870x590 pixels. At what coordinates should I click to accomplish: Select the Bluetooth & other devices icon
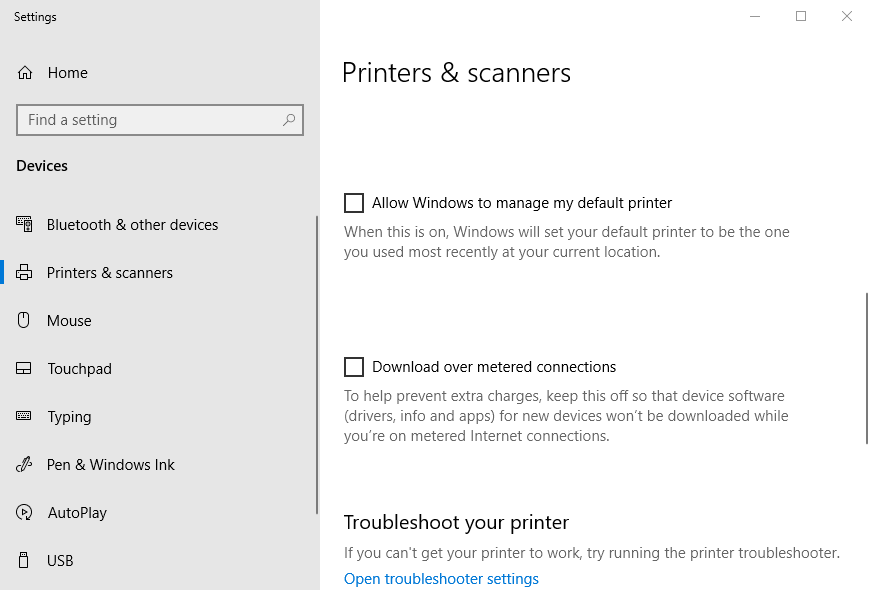point(24,224)
